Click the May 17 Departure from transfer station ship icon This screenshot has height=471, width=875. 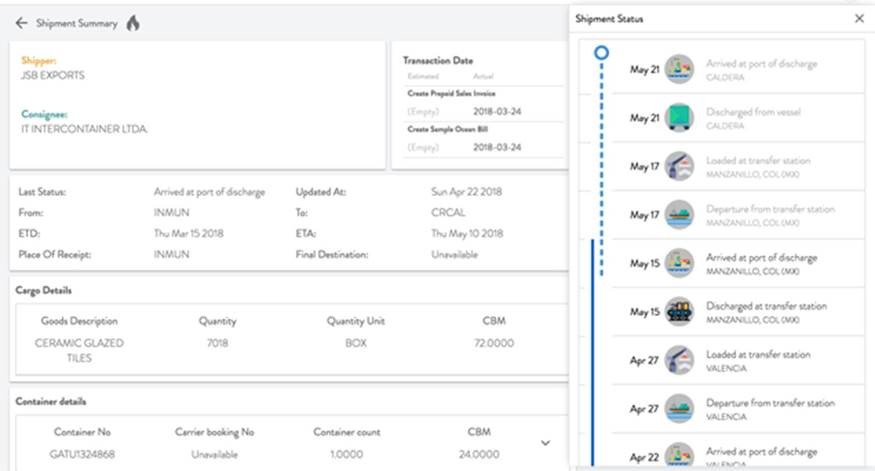coord(679,215)
